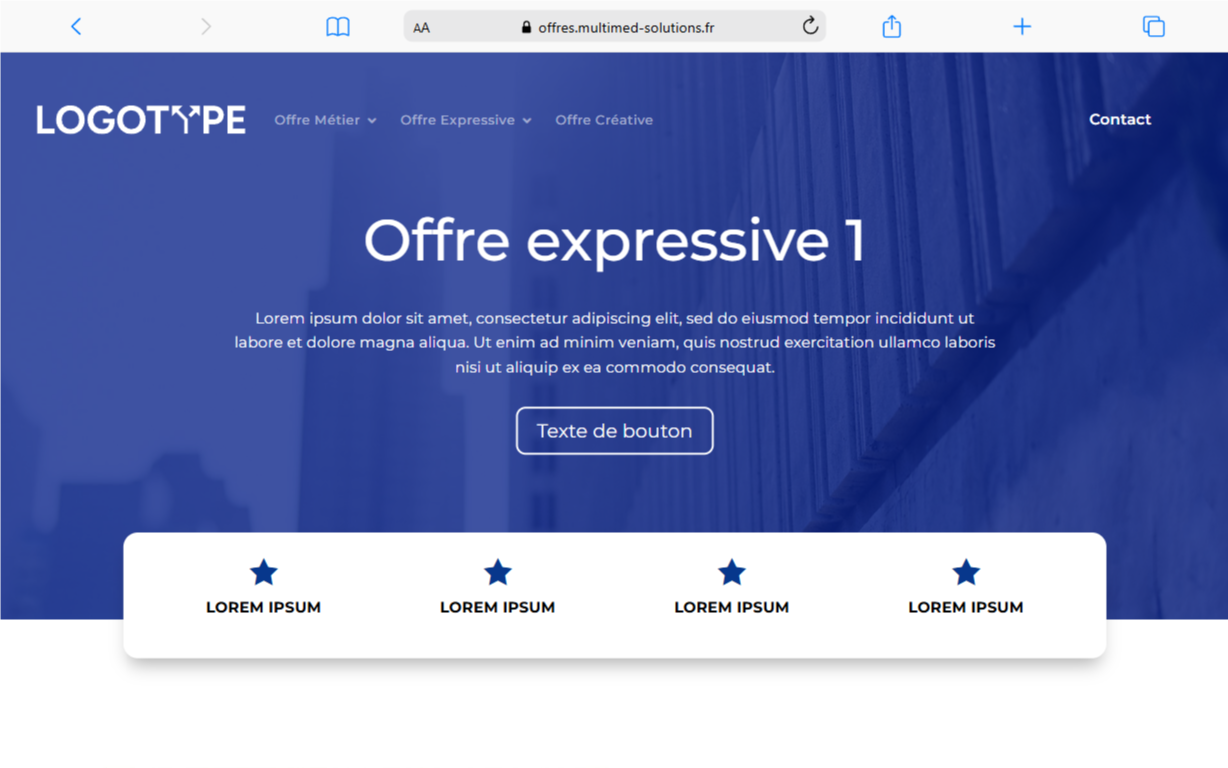Reload the page with the refresh icon
Image resolution: width=1228 pixels, height=768 pixels.
pyautogui.click(x=810, y=26)
